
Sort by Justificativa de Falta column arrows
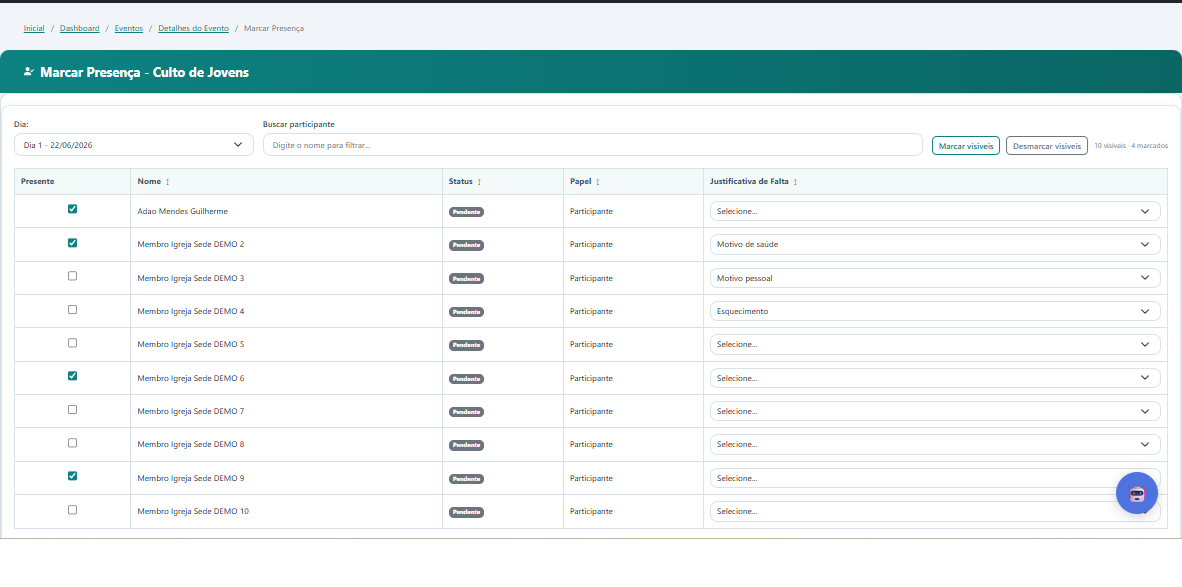click(x=795, y=182)
